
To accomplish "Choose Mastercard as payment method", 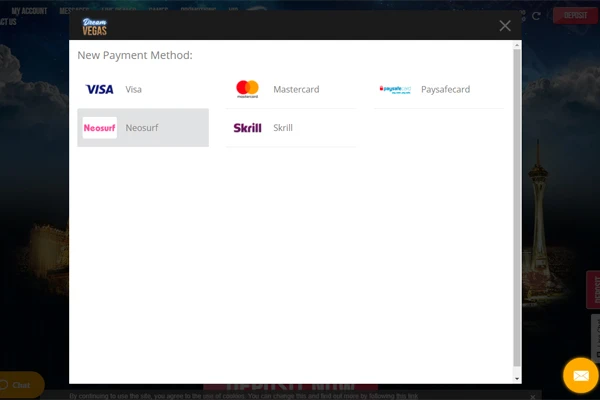I will [x=291, y=89].
